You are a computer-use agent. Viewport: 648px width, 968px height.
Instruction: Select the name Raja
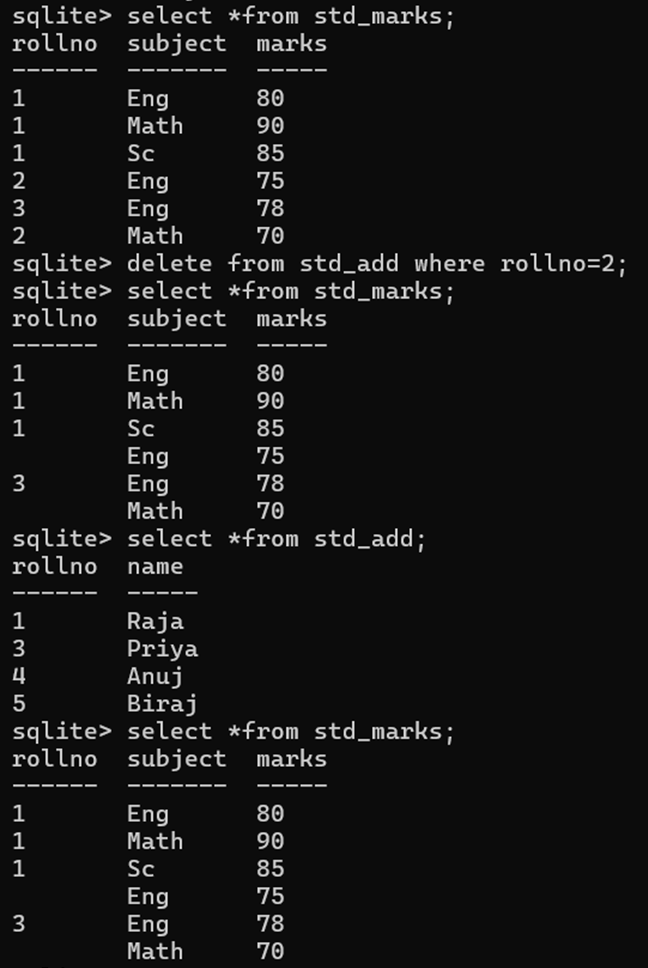(x=155, y=621)
